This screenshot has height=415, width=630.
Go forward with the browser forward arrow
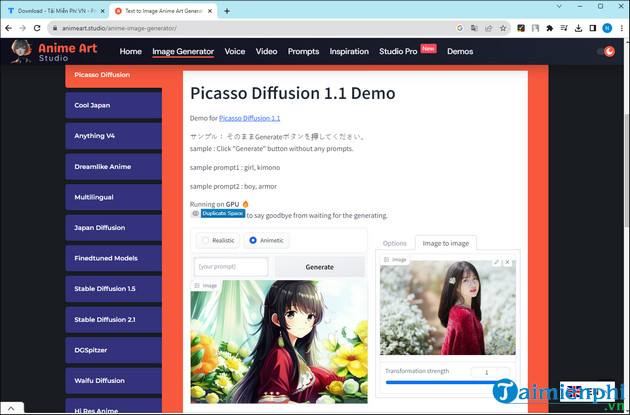click(23, 28)
